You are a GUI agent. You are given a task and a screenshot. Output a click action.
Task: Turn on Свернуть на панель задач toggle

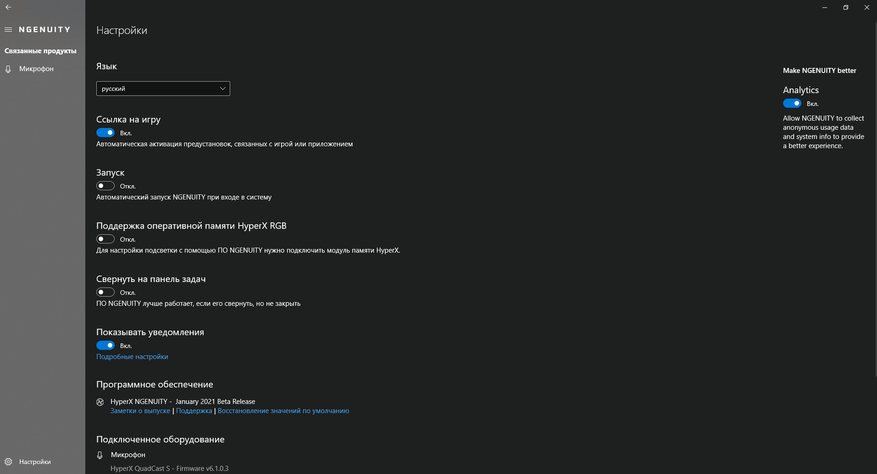105,292
